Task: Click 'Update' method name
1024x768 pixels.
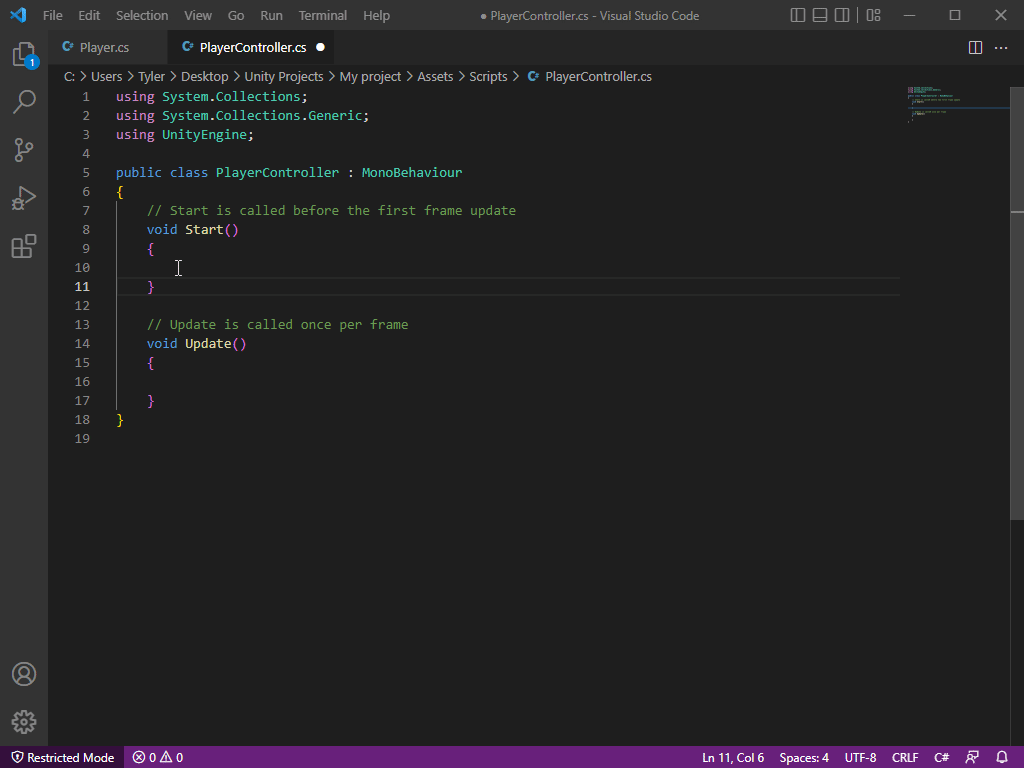Action: click(x=208, y=344)
